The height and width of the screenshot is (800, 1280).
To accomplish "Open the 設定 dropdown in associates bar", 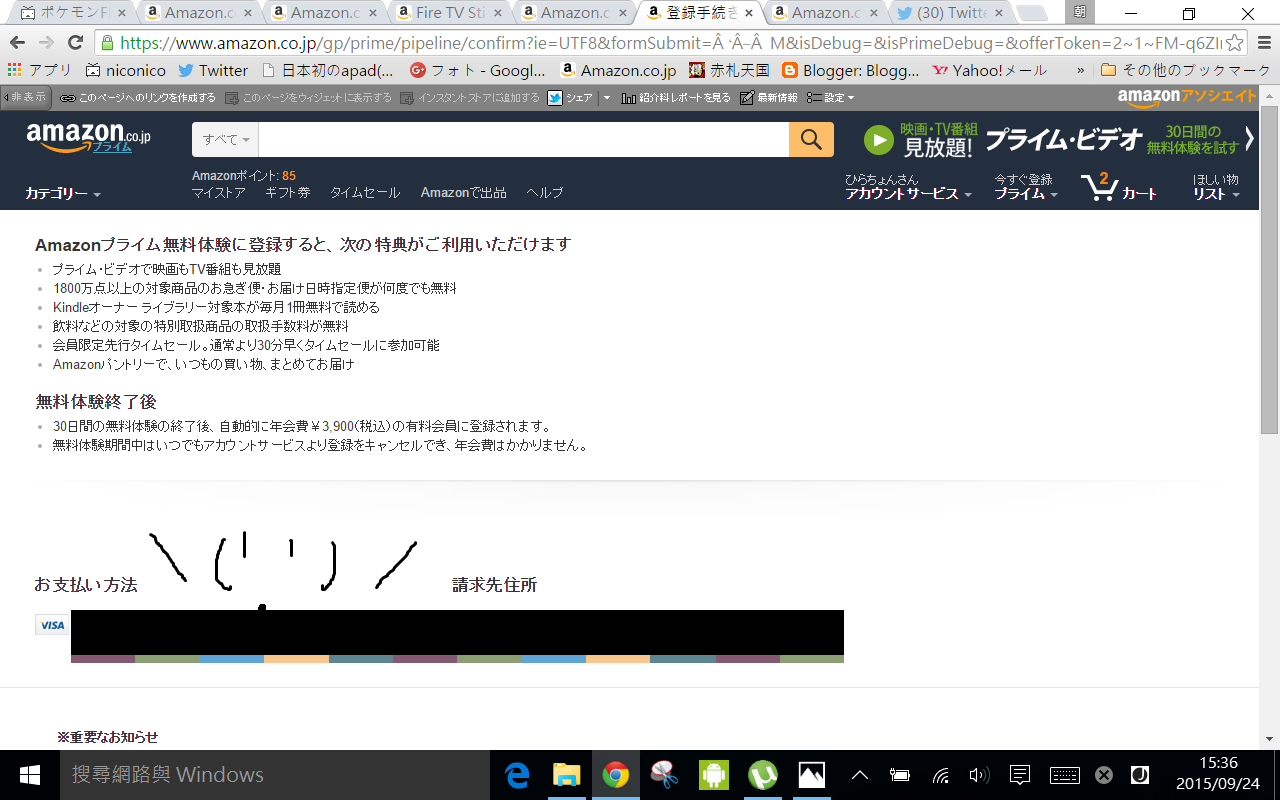I will tap(831, 98).
